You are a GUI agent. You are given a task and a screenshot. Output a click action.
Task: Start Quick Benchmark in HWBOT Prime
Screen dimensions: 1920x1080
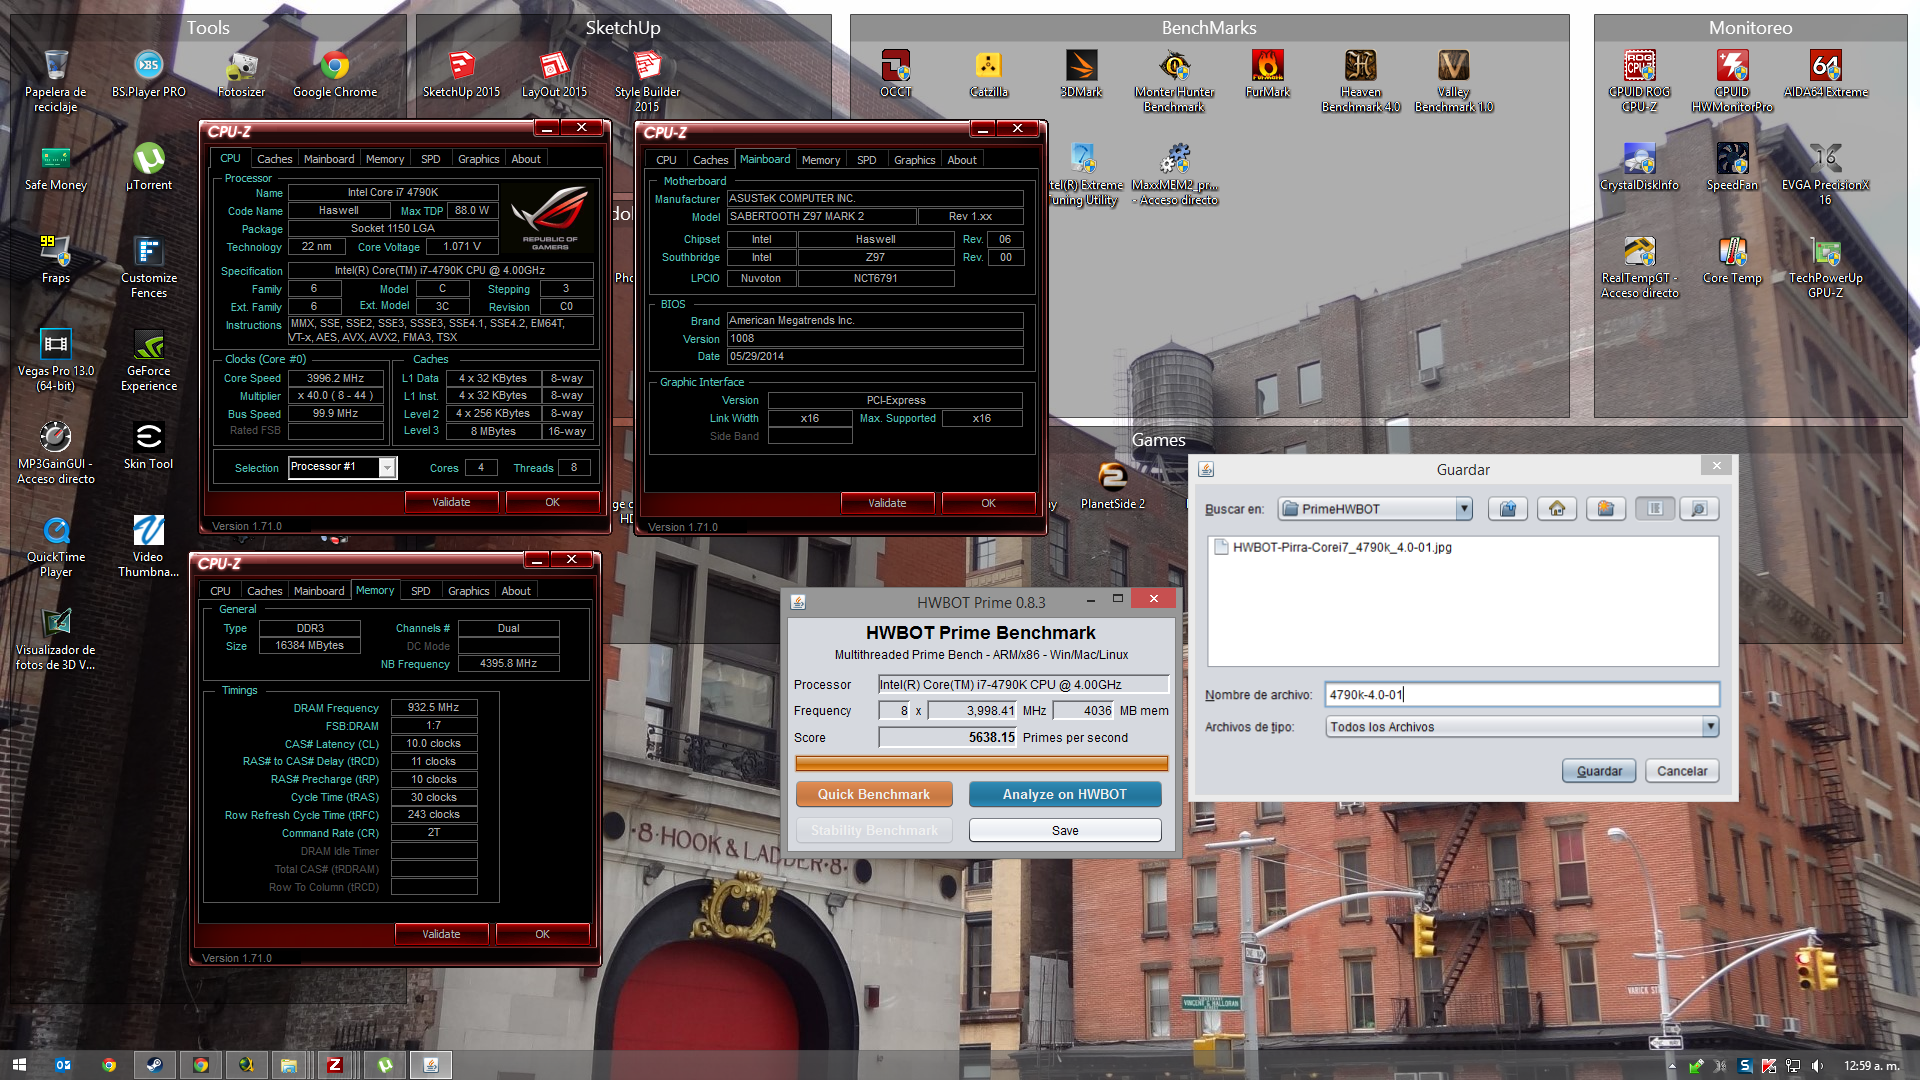[874, 794]
